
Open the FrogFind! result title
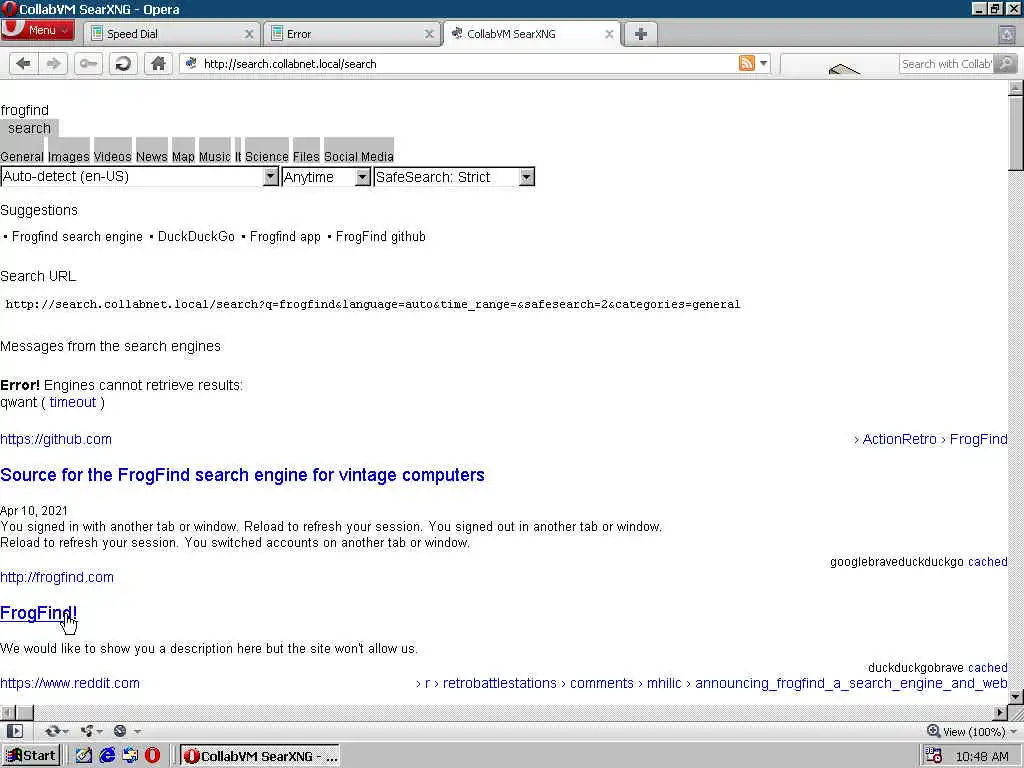[x=39, y=613]
